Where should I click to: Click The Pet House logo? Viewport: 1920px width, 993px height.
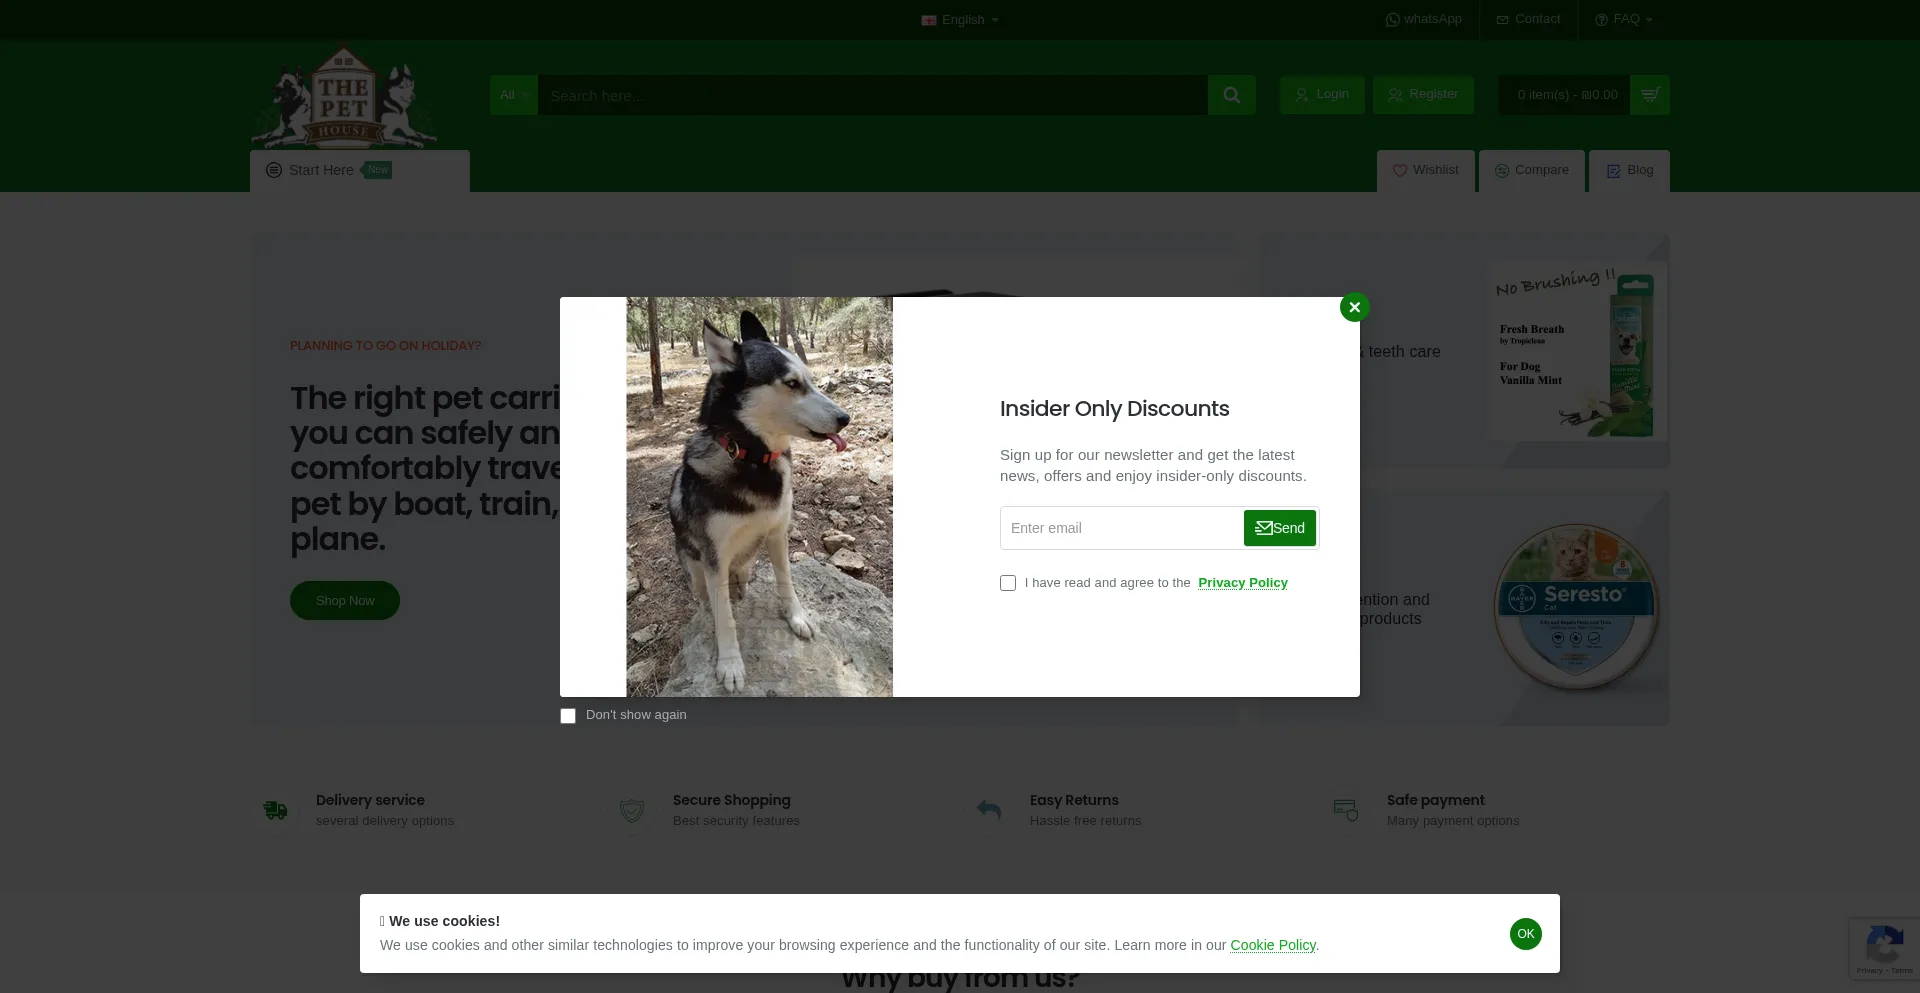pyautogui.click(x=343, y=97)
